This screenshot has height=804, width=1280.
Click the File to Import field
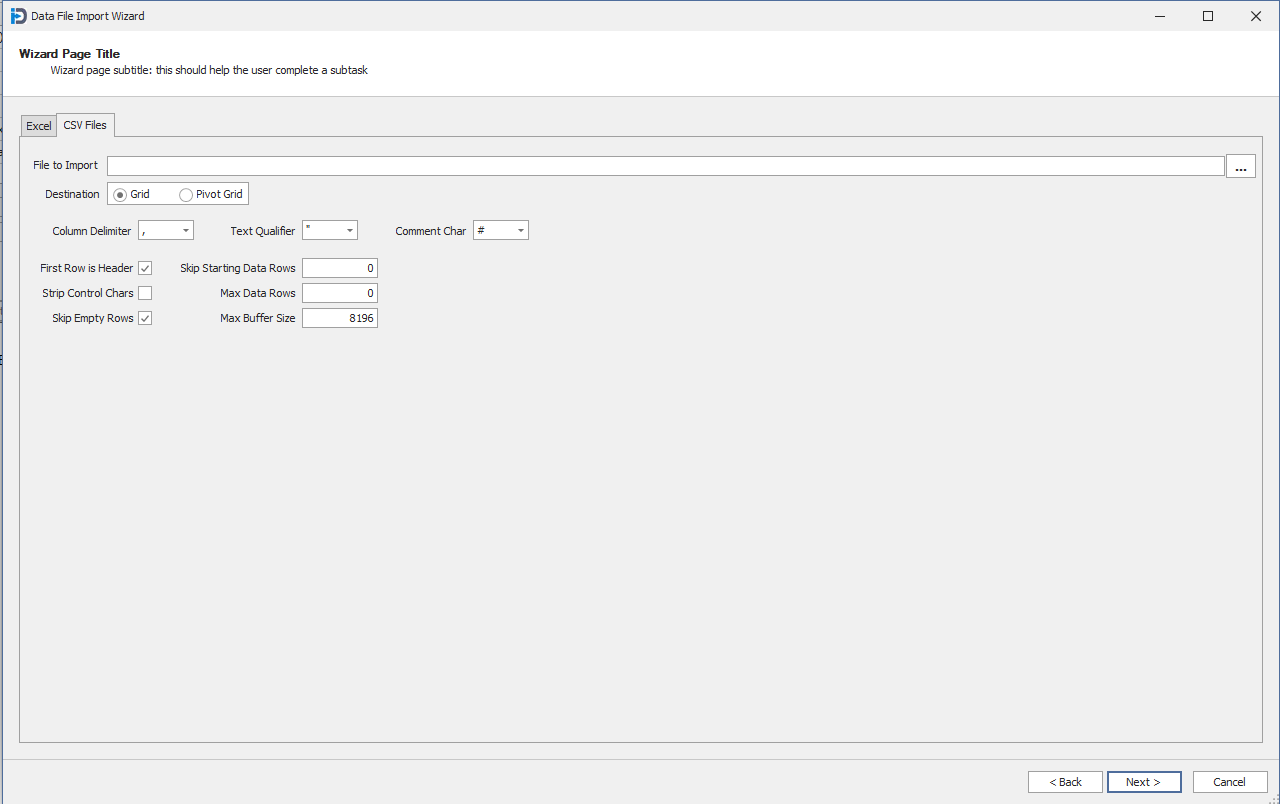click(665, 166)
